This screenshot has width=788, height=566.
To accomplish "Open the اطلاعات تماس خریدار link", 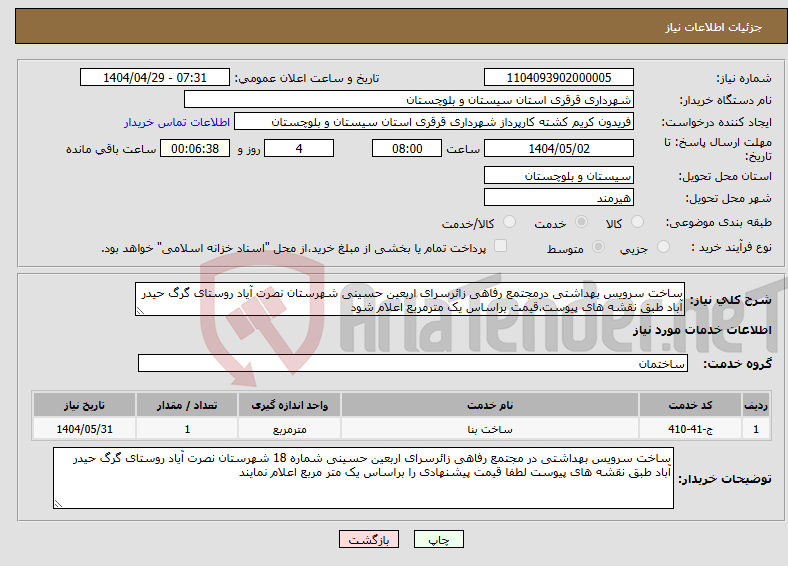I will coord(177,122).
